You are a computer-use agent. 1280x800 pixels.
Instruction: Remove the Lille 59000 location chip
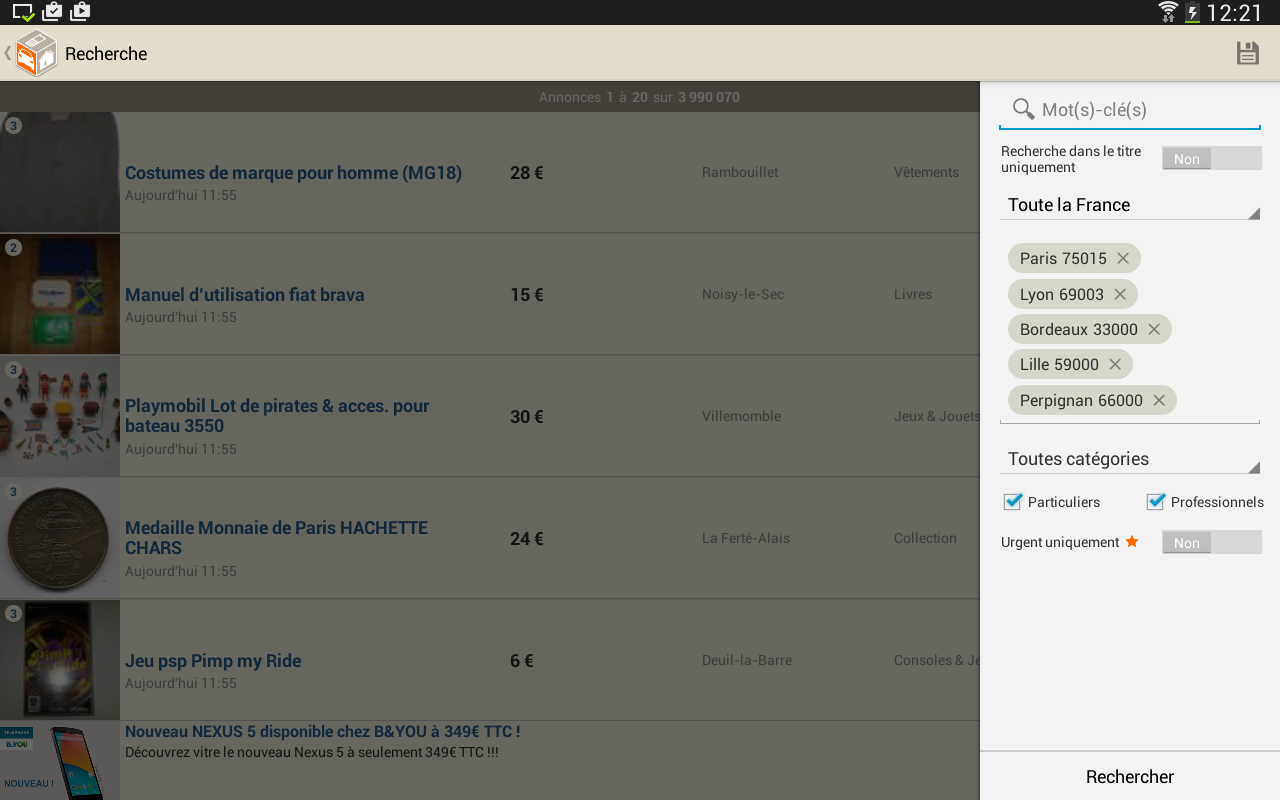[x=1115, y=365]
